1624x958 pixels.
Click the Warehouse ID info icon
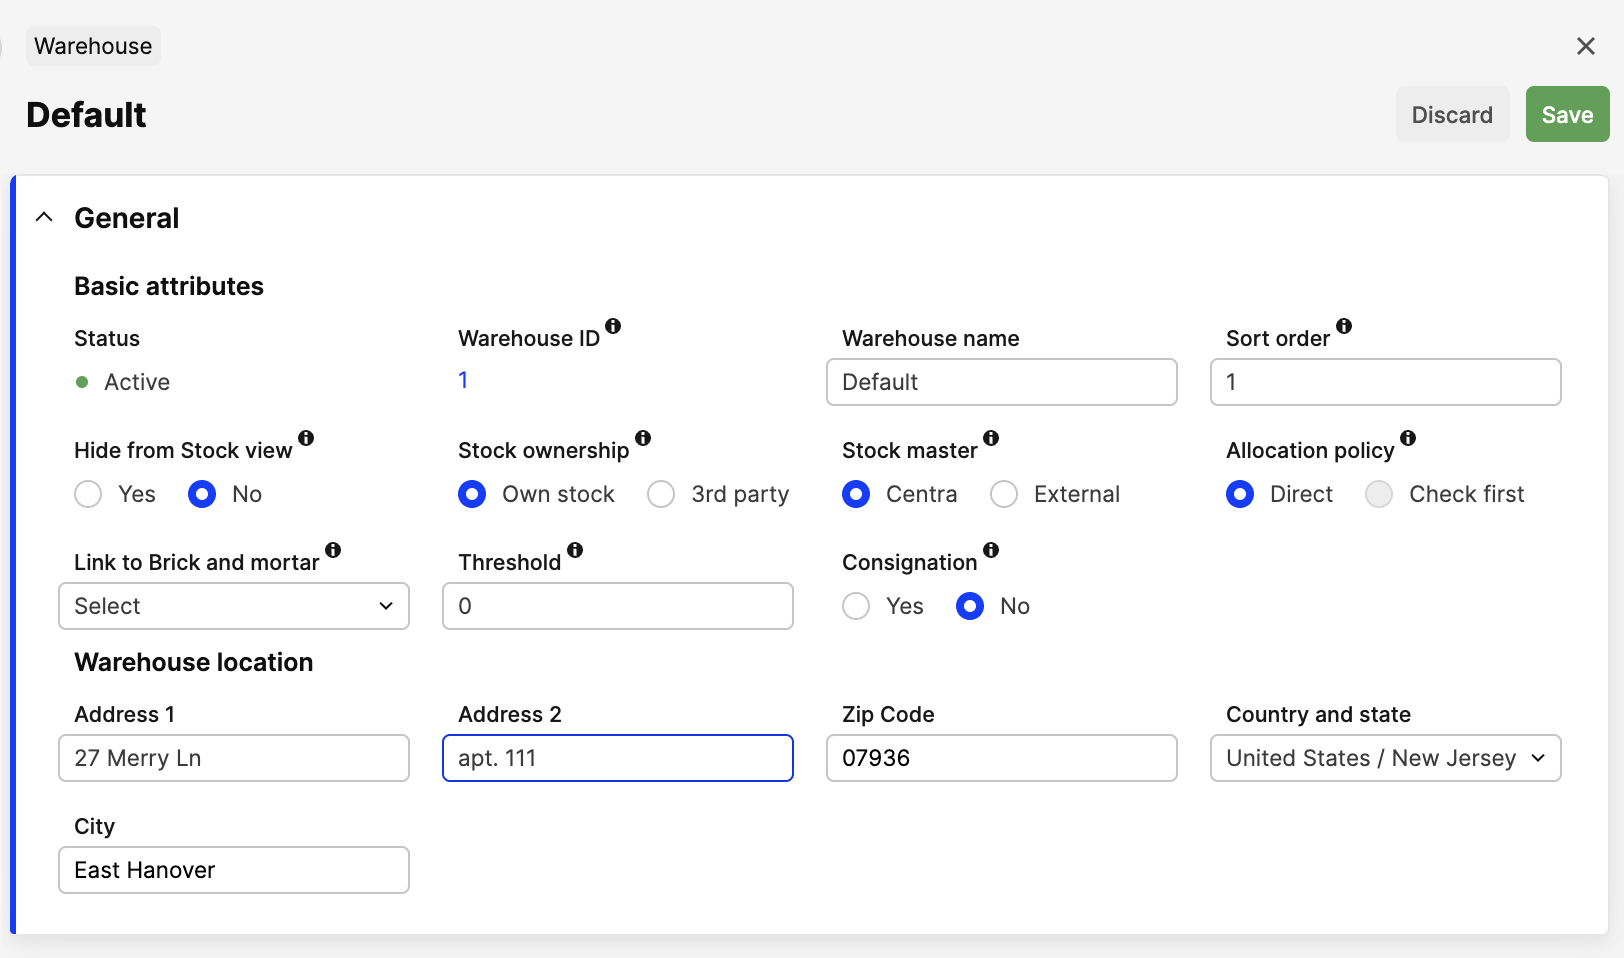coord(615,327)
